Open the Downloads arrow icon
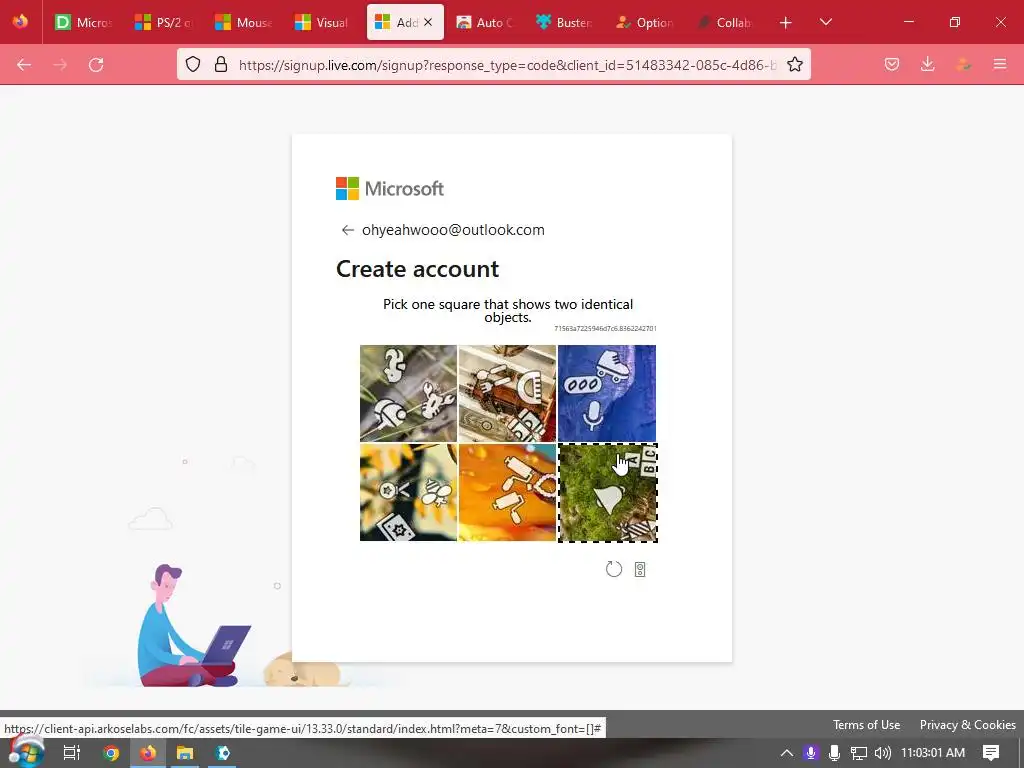Image resolution: width=1024 pixels, height=768 pixels. click(x=927, y=64)
